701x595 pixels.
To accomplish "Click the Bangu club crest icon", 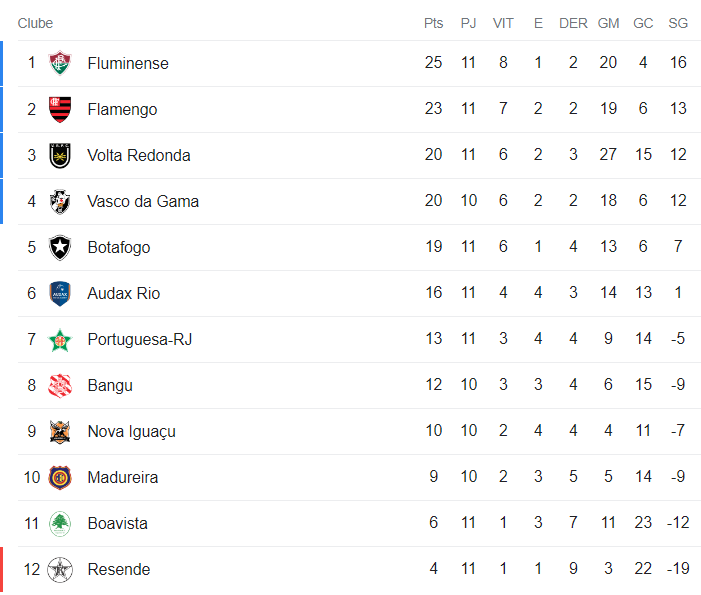I will click(x=60, y=385).
